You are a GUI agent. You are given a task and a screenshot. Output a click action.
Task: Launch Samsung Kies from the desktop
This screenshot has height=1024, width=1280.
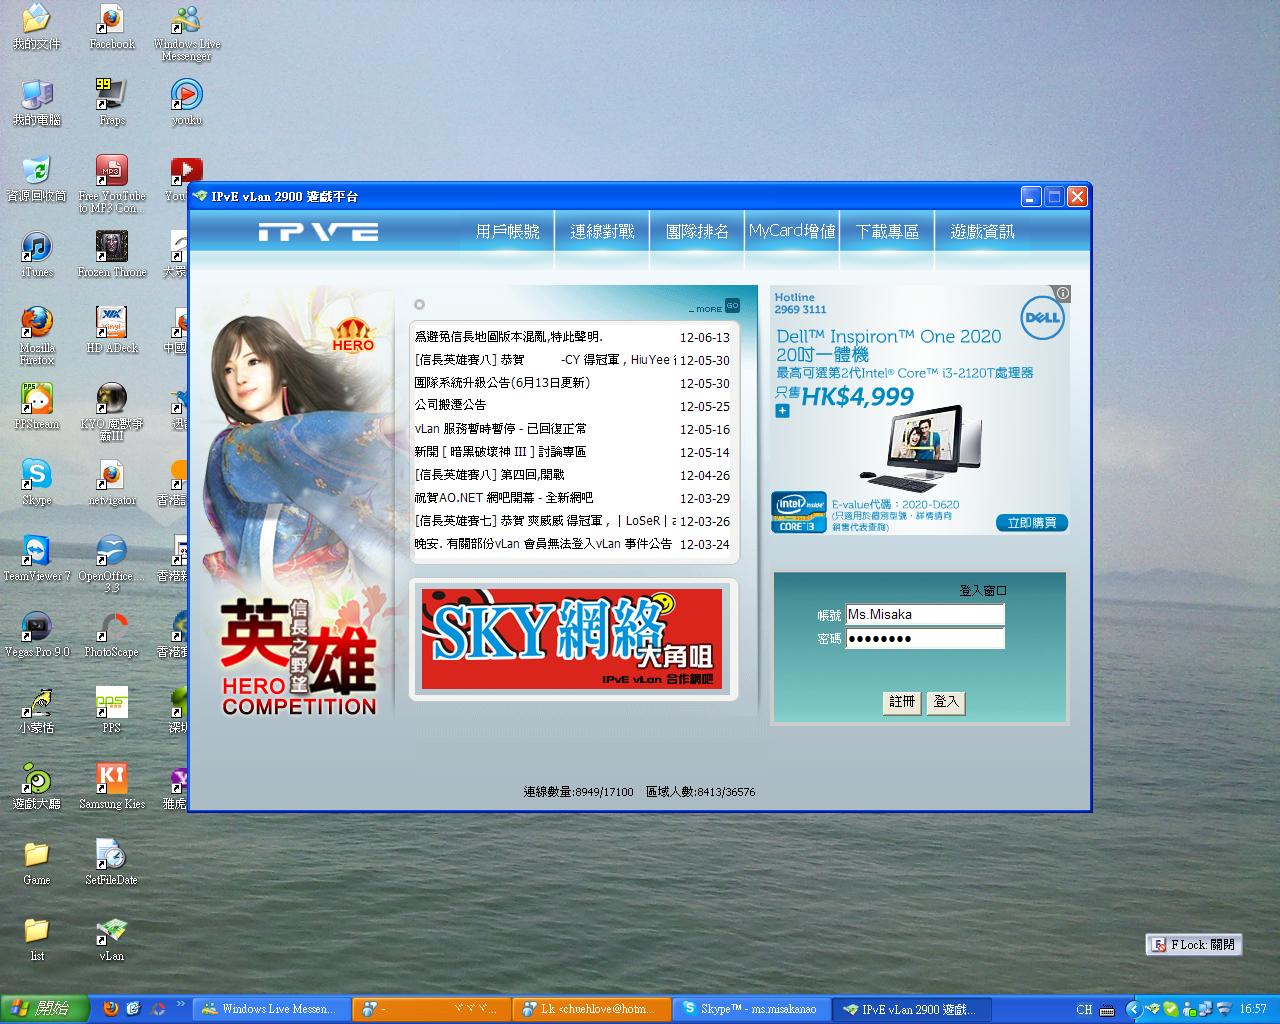111,788
